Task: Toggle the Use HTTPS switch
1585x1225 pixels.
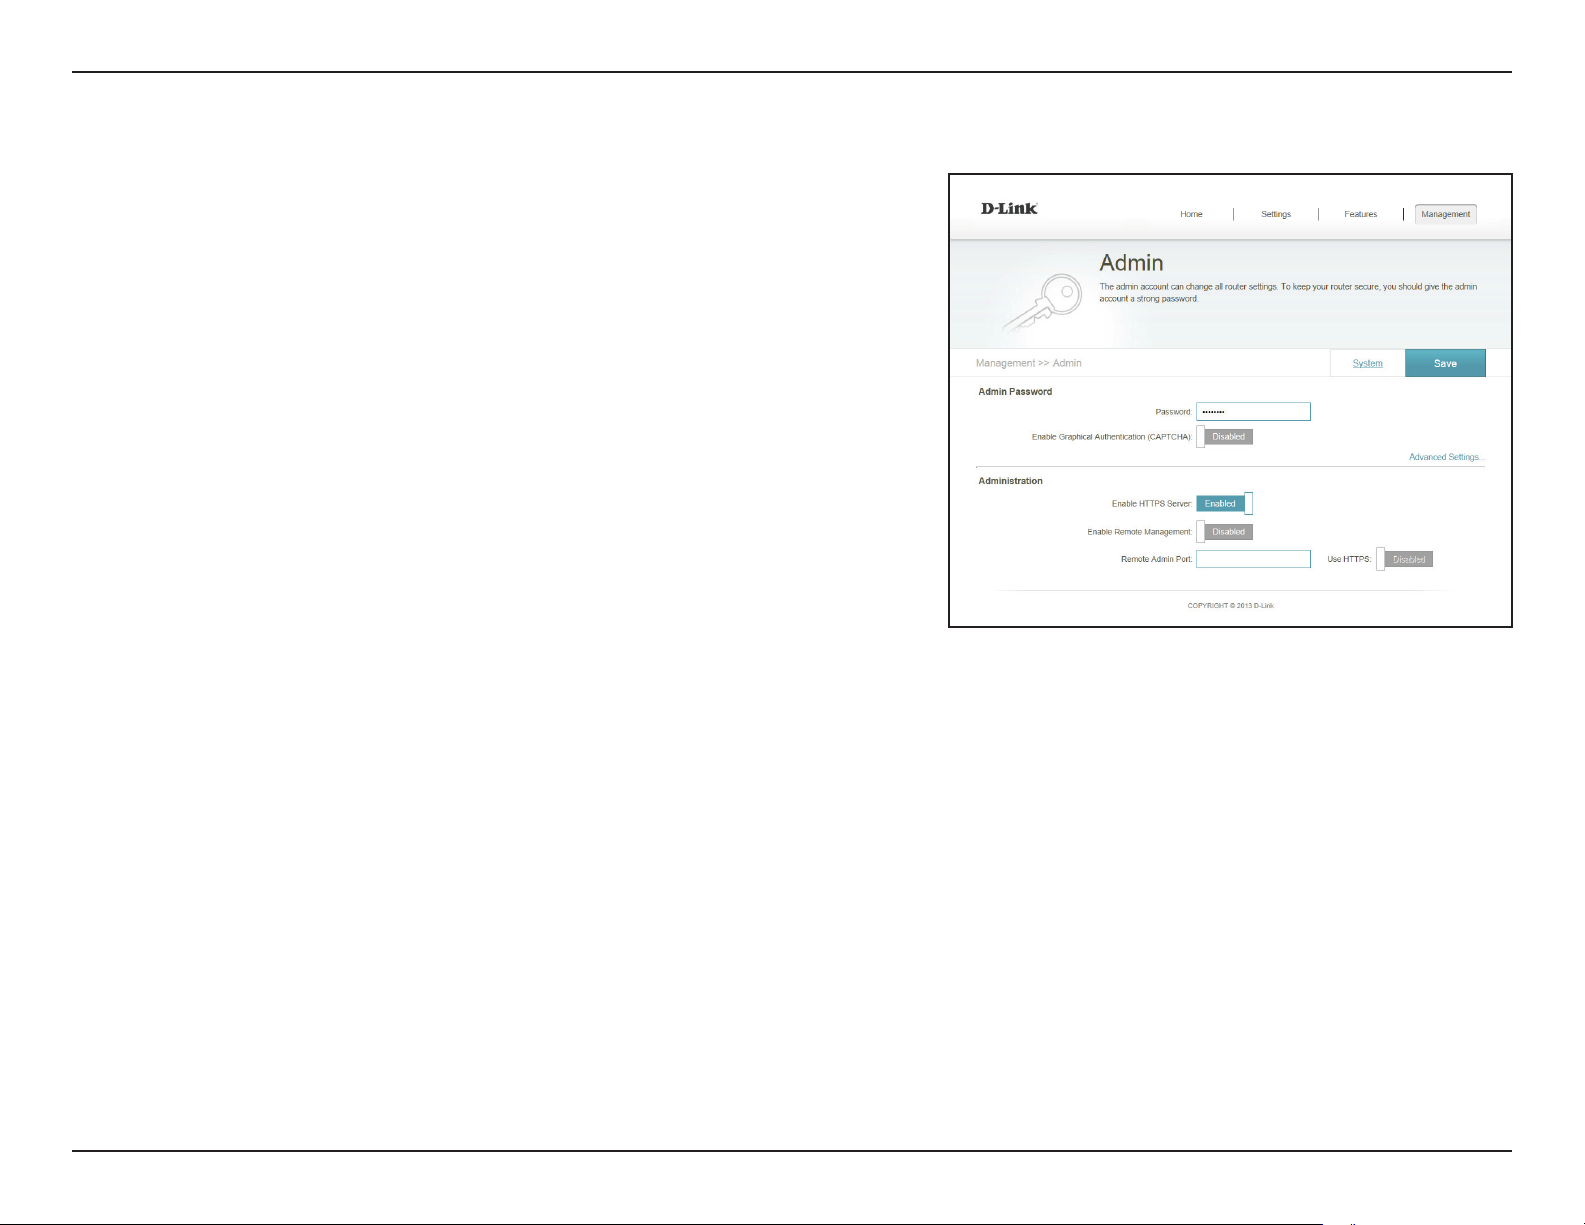Action: (x=1404, y=559)
